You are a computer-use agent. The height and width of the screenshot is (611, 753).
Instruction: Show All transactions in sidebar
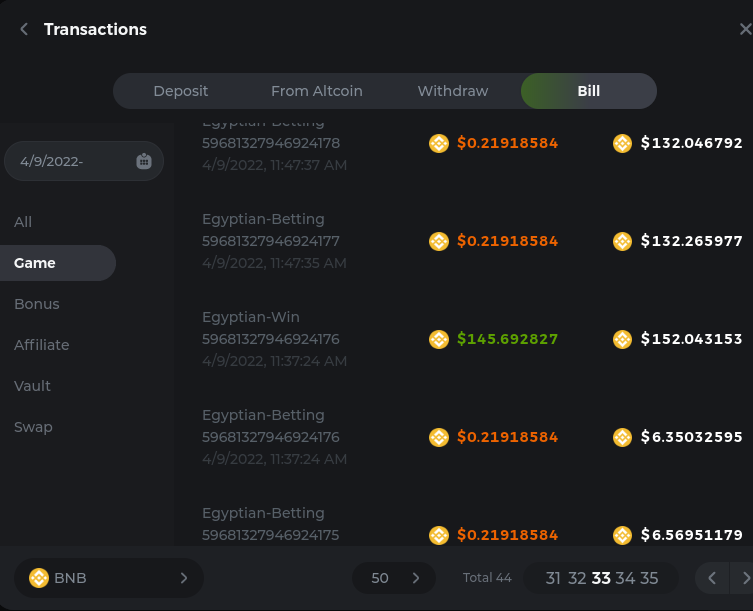click(23, 222)
